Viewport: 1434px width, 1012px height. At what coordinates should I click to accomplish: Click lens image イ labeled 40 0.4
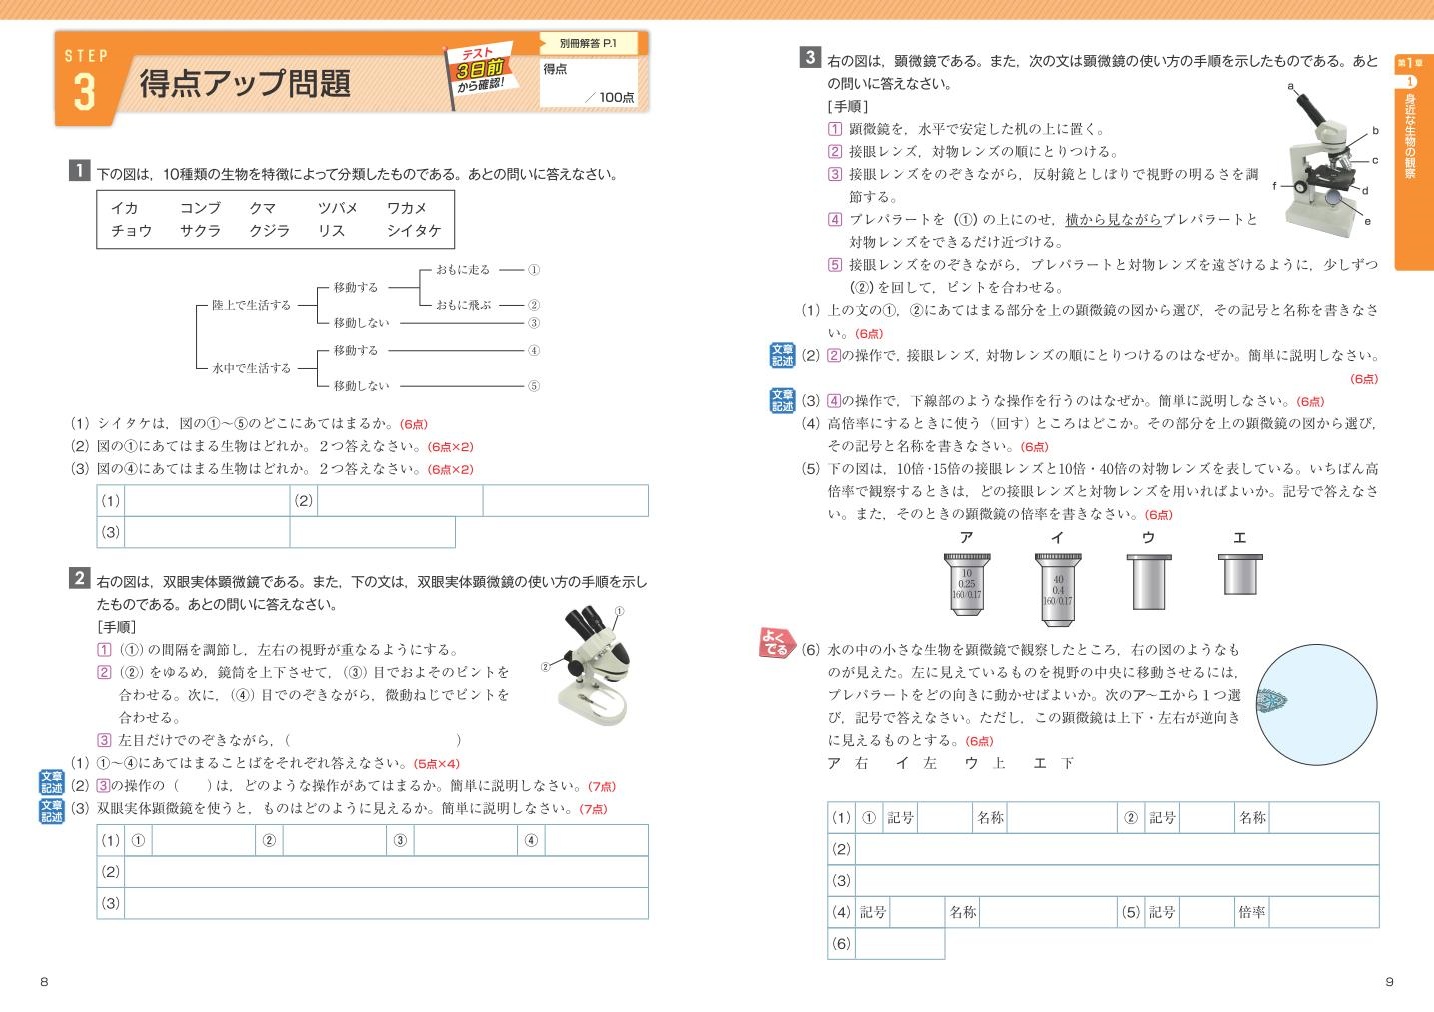pyautogui.click(x=1057, y=588)
